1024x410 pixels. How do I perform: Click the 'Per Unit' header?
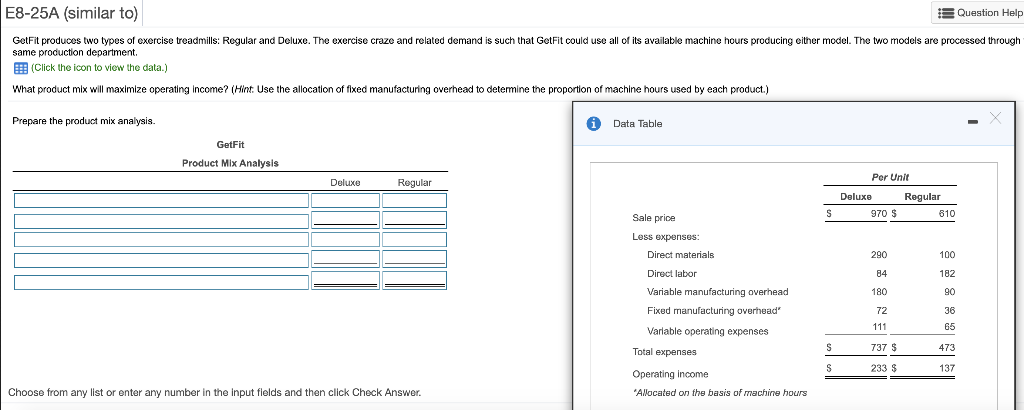click(x=890, y=177)
